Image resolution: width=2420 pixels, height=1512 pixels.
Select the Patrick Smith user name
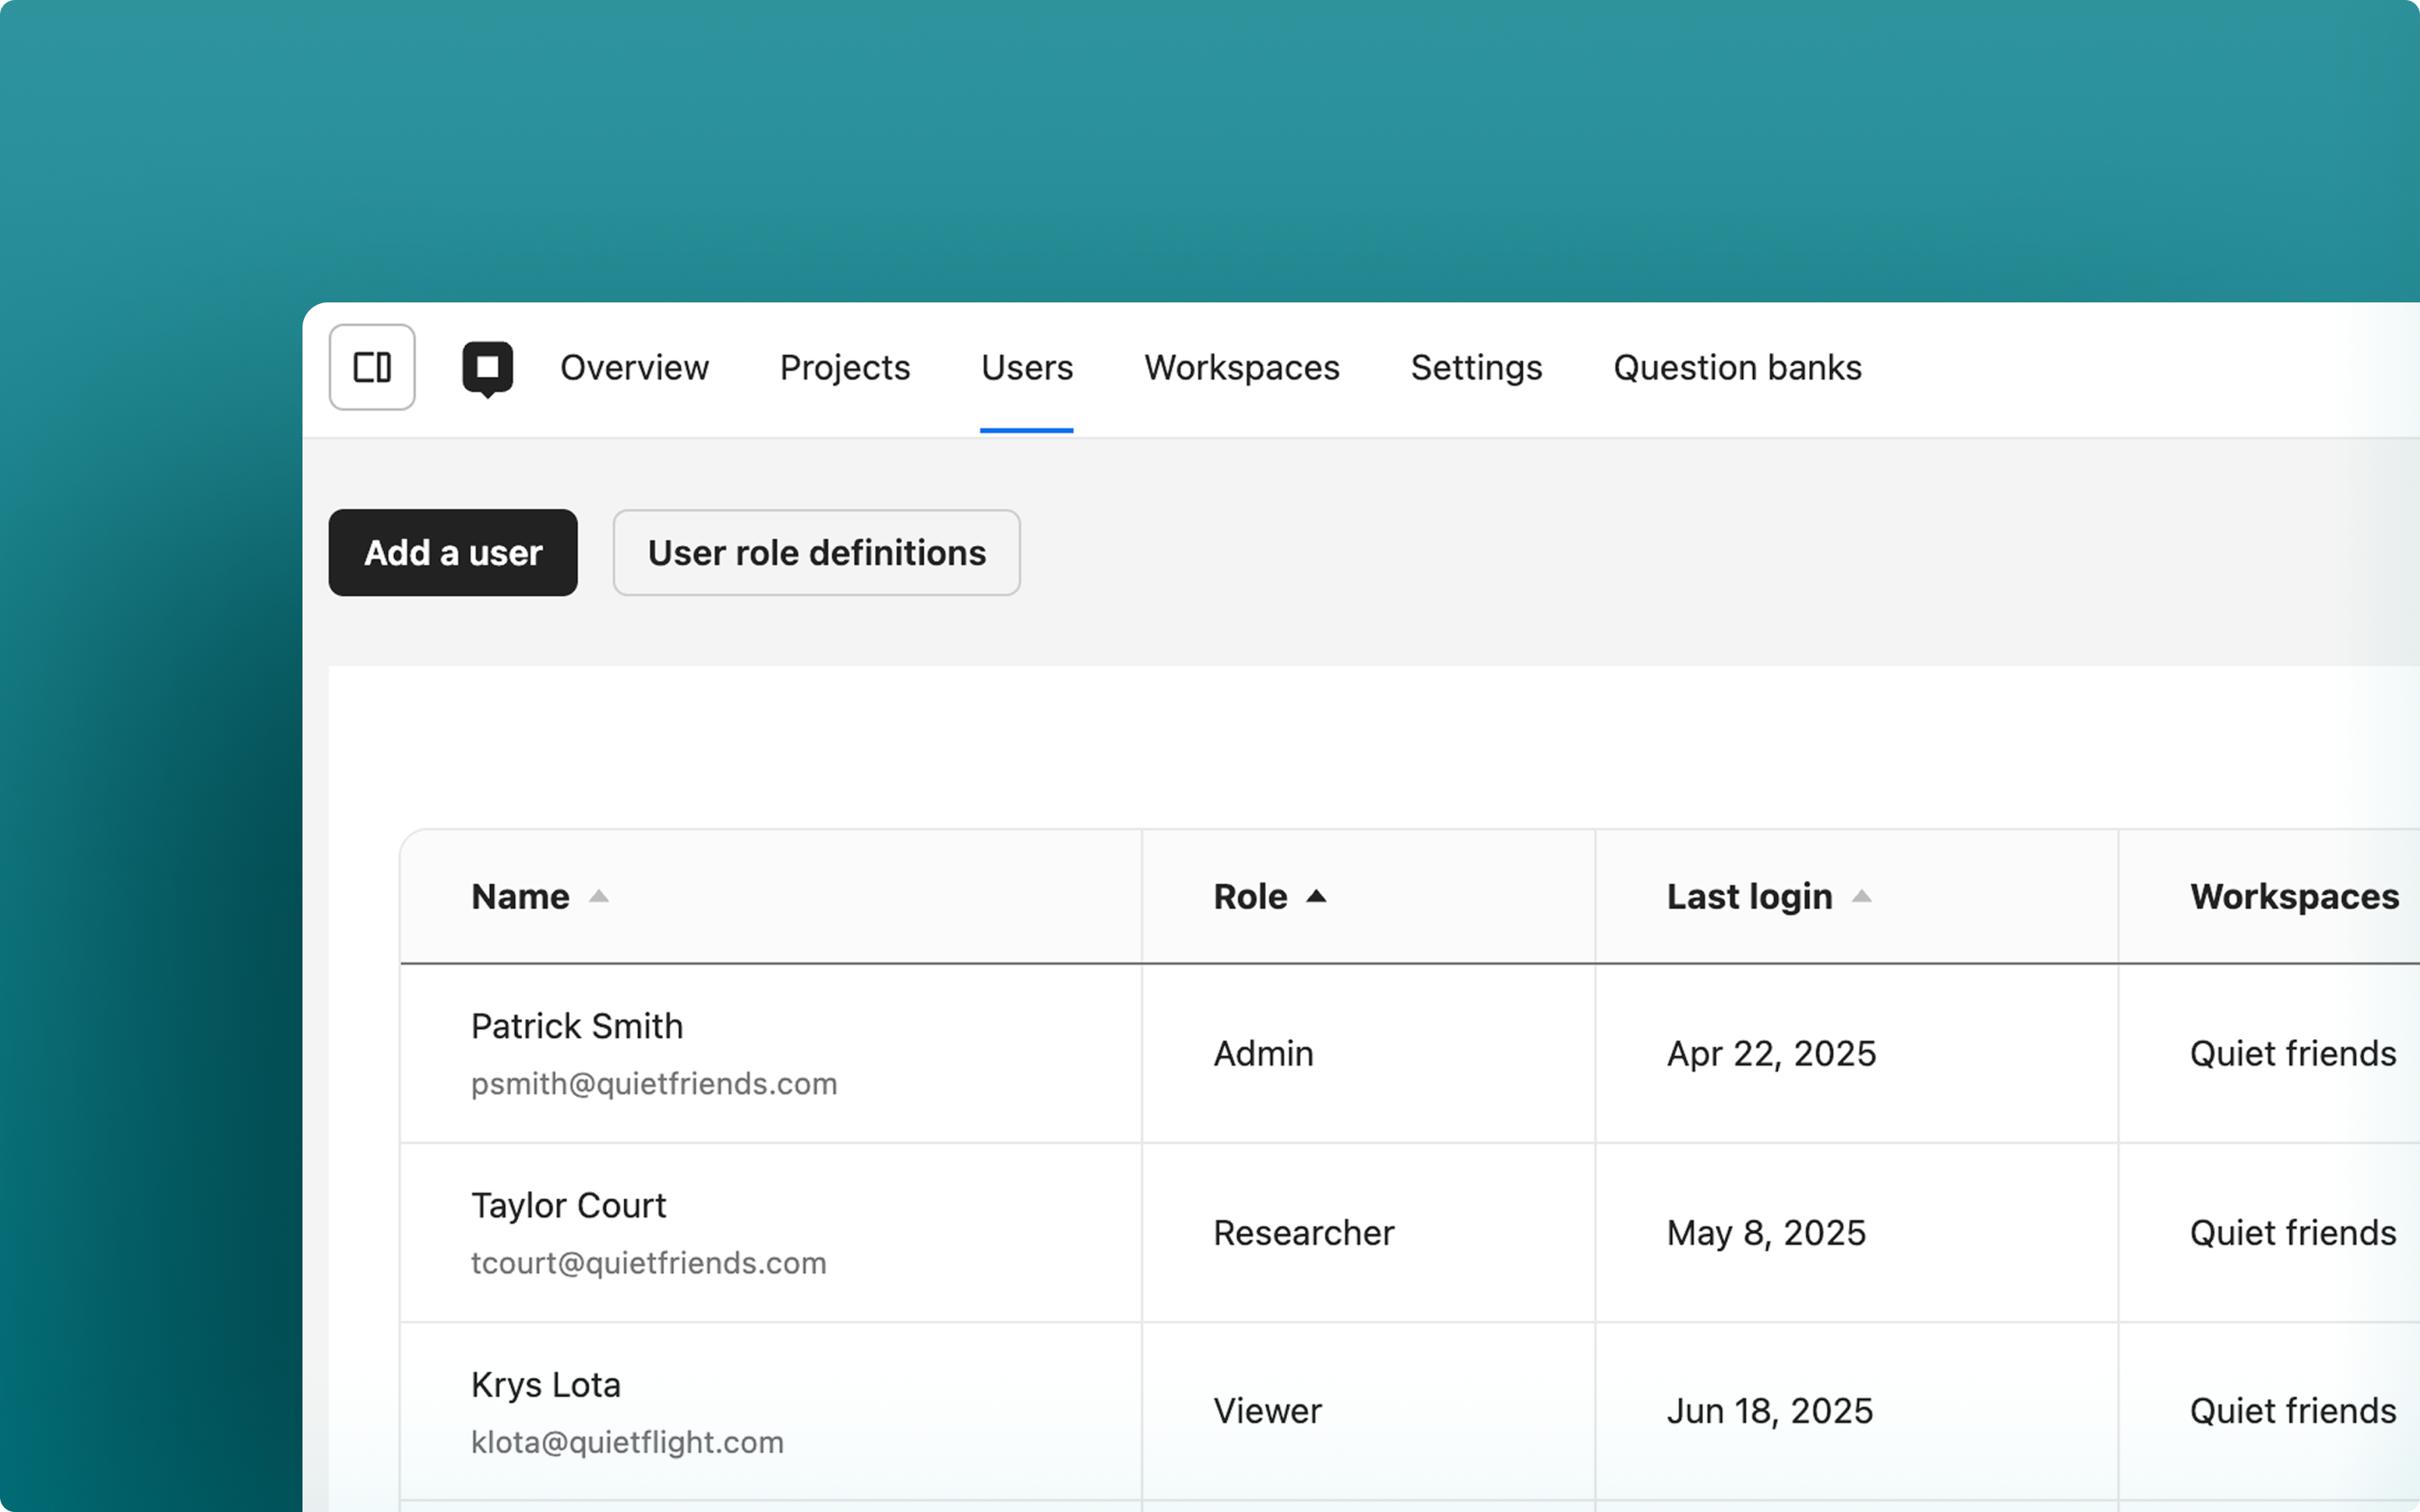click(577, 1026)
